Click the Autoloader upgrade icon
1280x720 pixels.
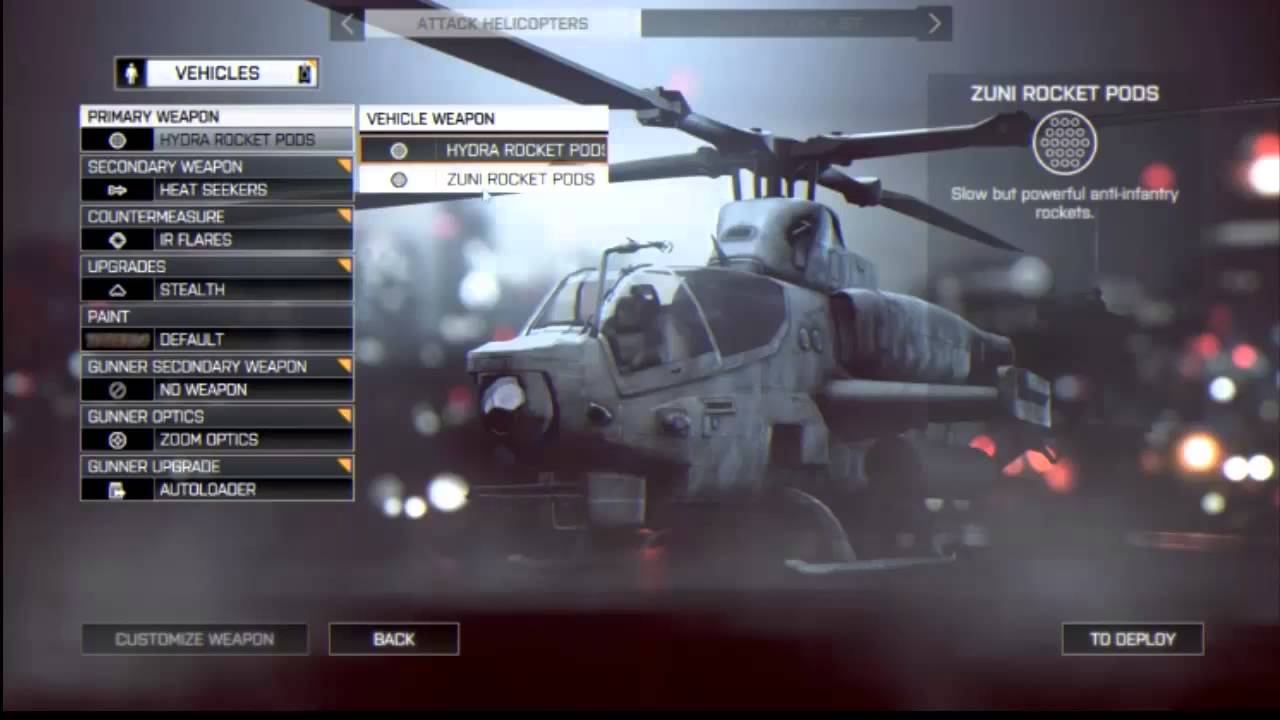tap(117, 490)
